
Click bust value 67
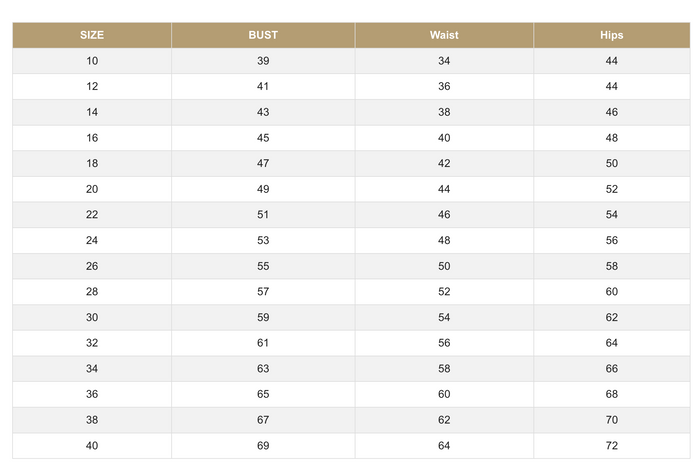(x=263, y=420)
